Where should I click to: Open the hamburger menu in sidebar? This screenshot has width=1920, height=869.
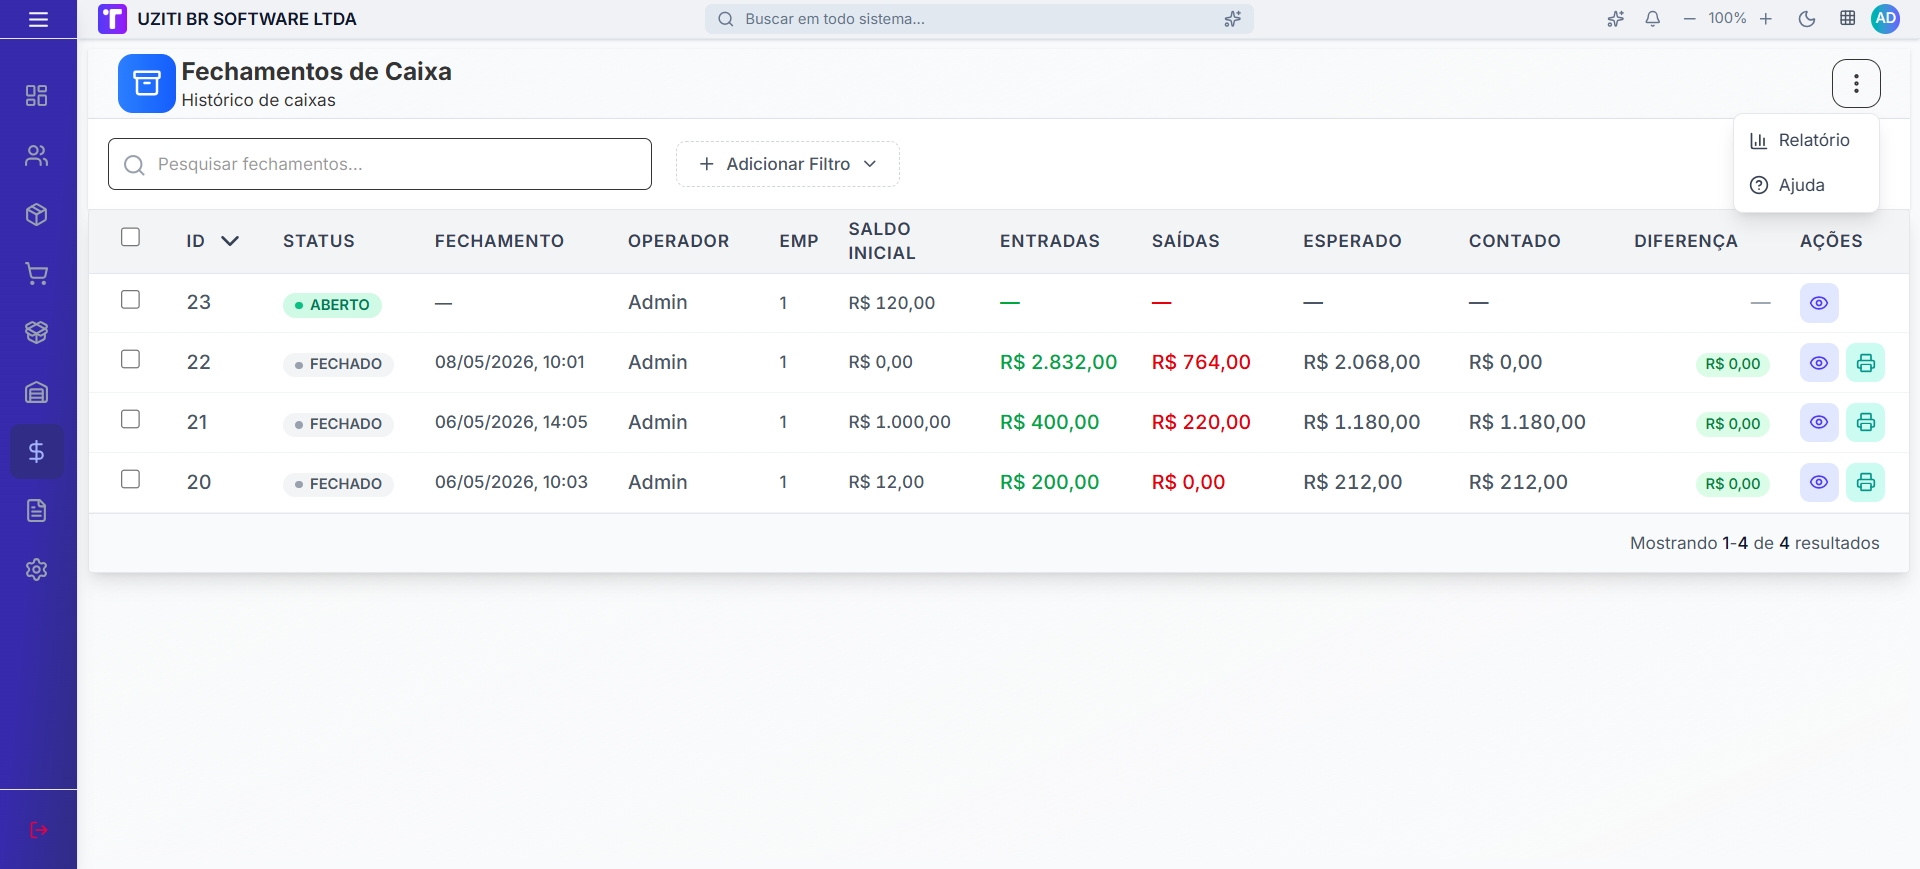38,19
